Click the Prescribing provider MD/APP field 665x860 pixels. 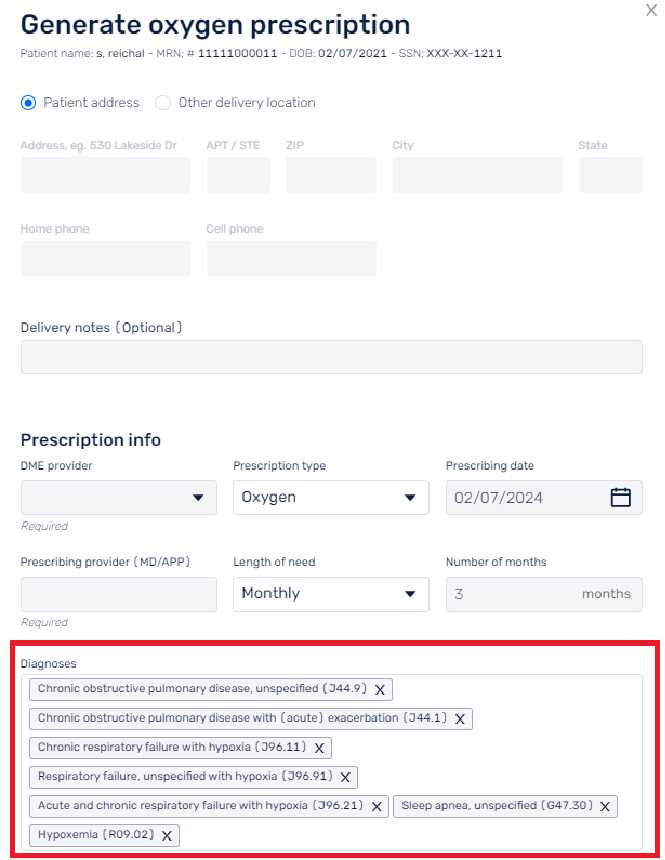point(119,594)
